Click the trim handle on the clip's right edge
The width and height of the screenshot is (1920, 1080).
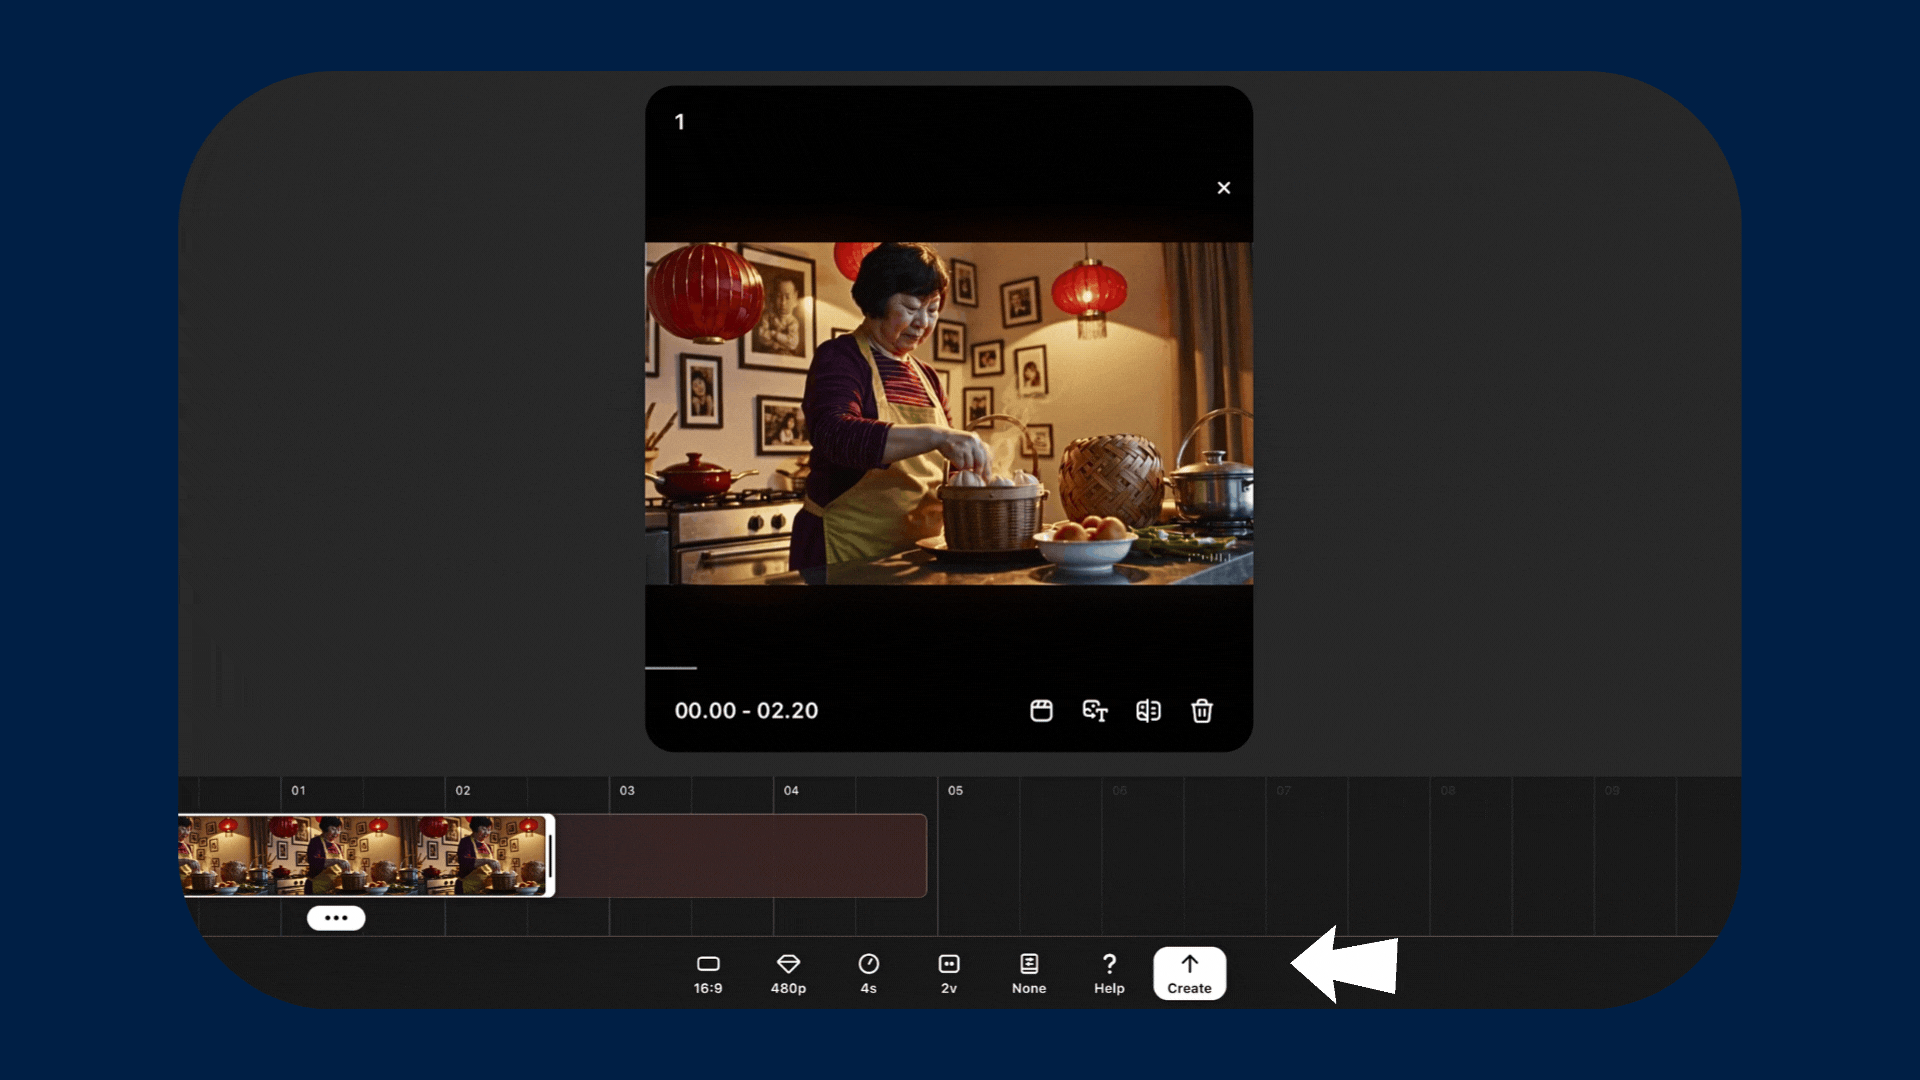(x=549, y=856)
